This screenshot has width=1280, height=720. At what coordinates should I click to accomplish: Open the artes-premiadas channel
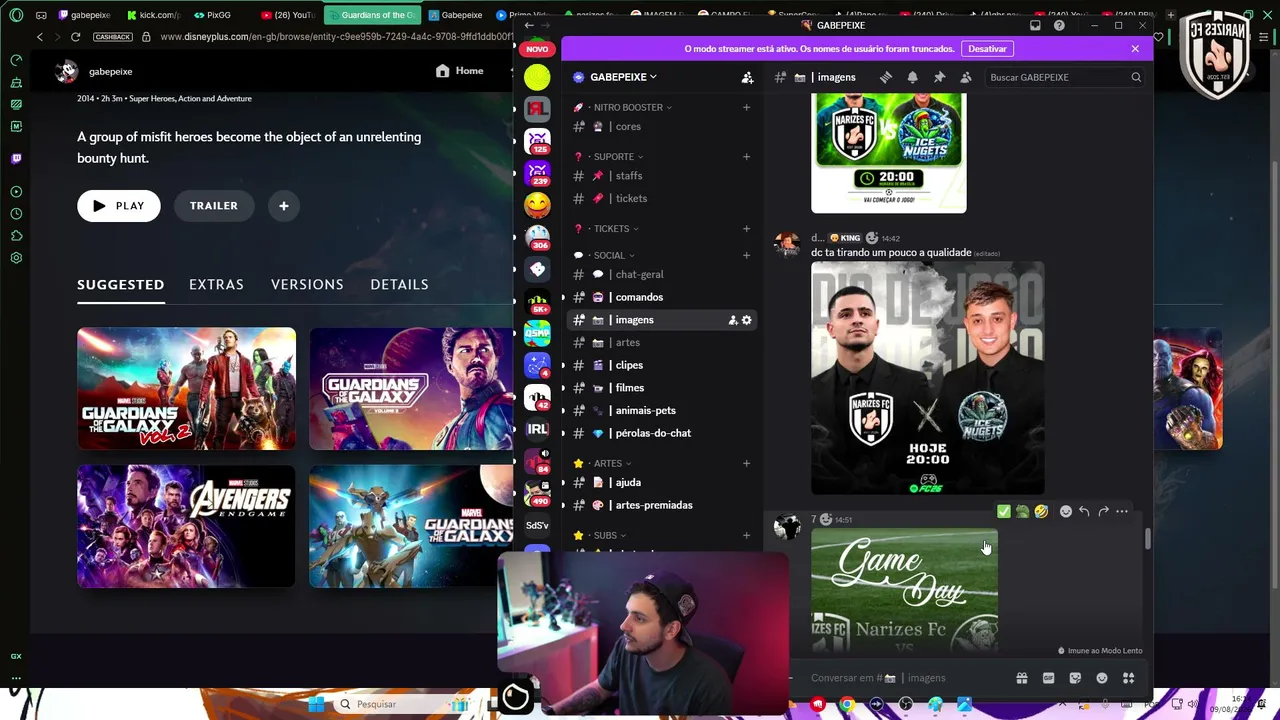(x=662, y=505)
